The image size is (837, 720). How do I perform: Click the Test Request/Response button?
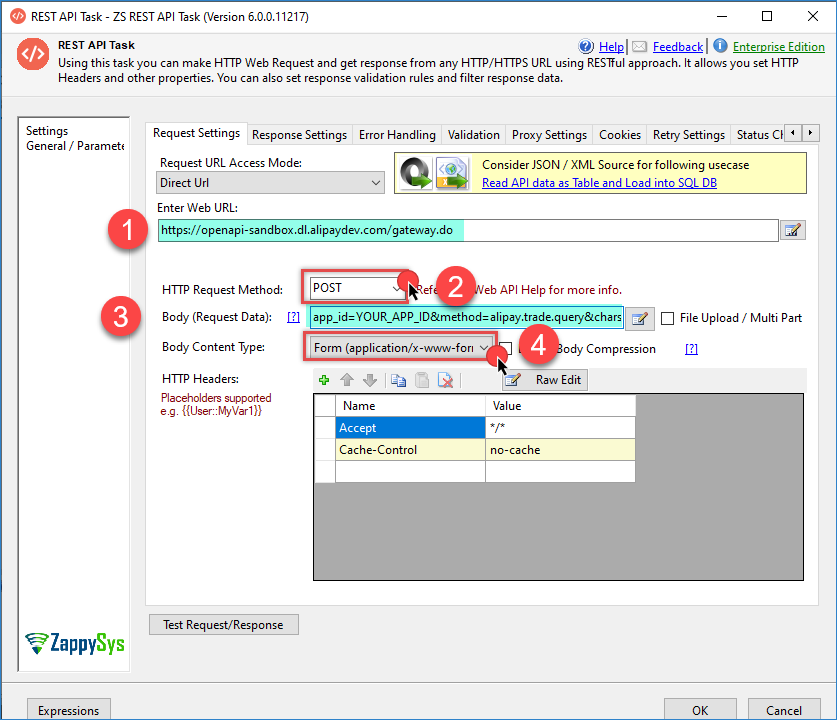[x=223, y=625]
